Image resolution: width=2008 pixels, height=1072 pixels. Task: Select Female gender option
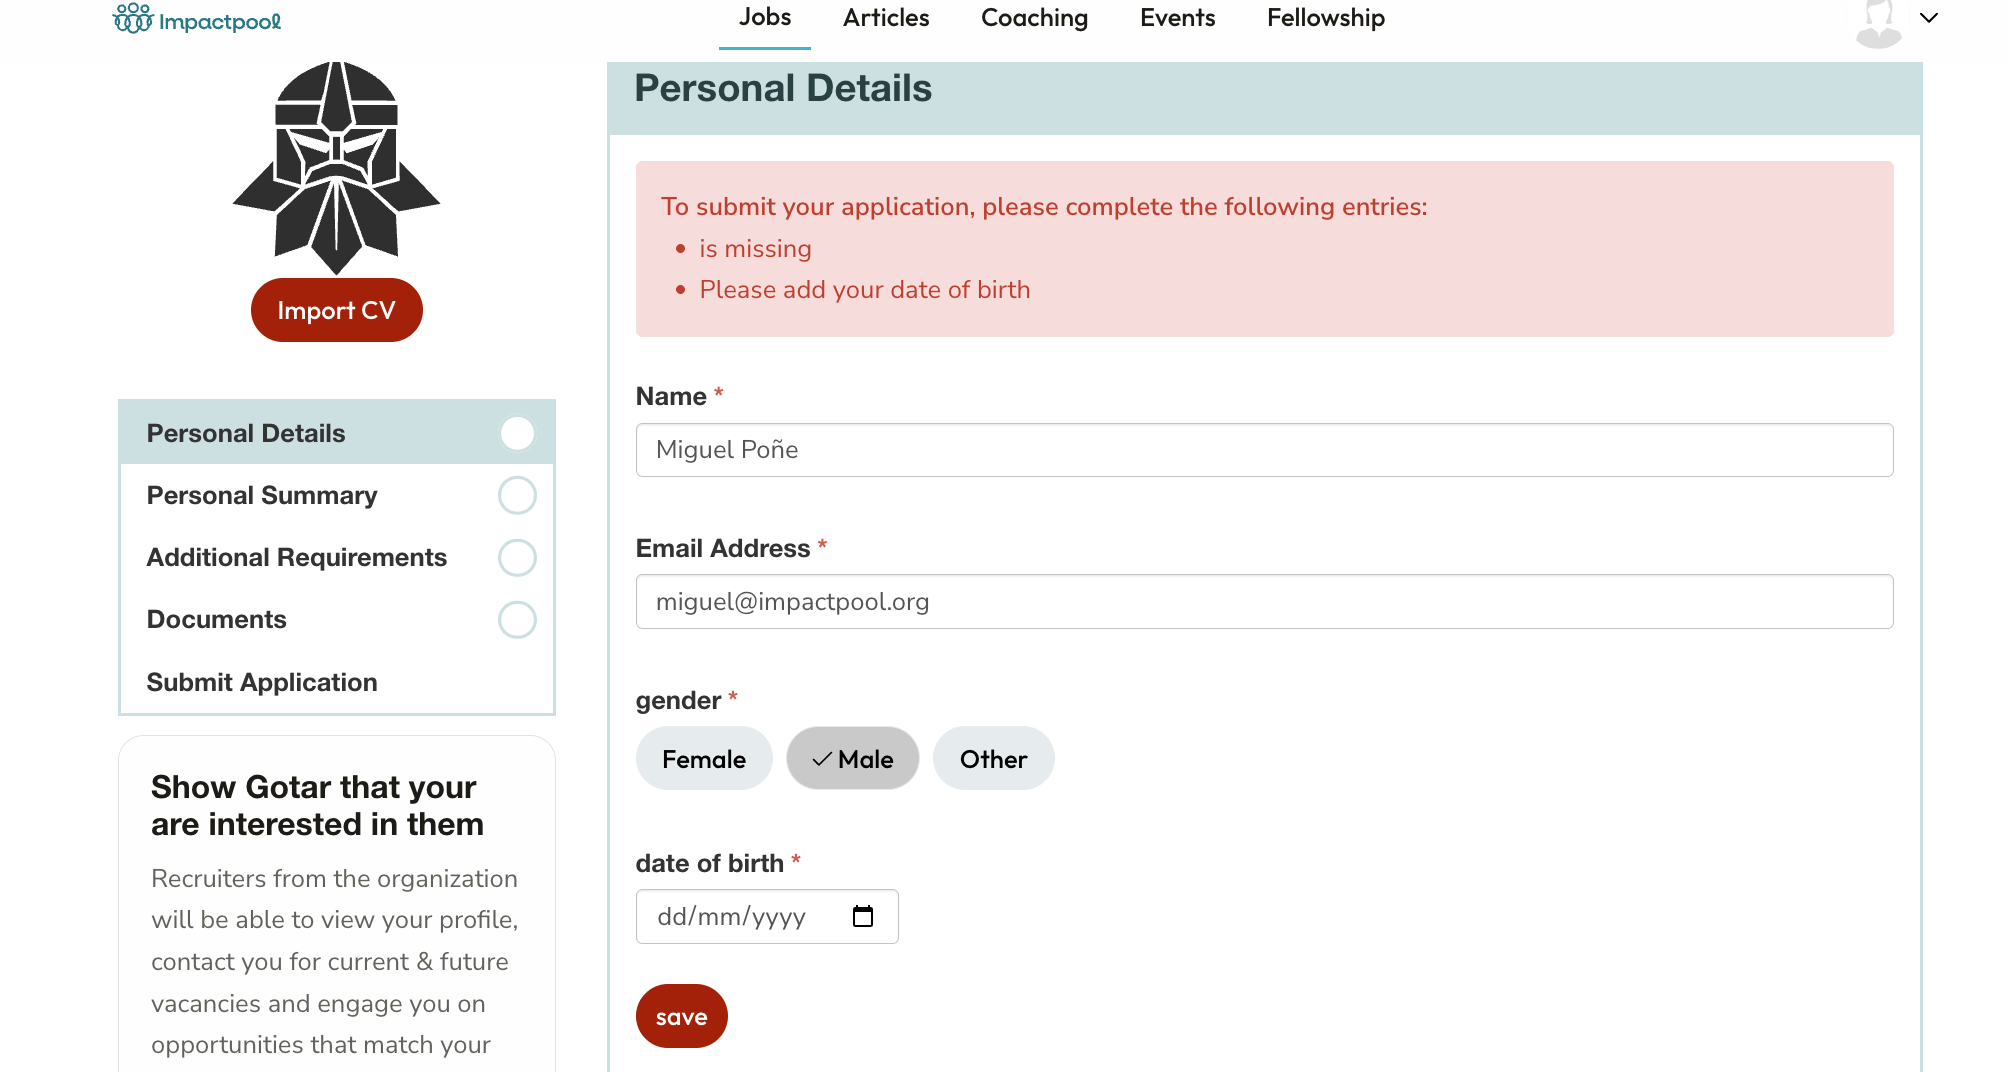(x=704, y=759)
